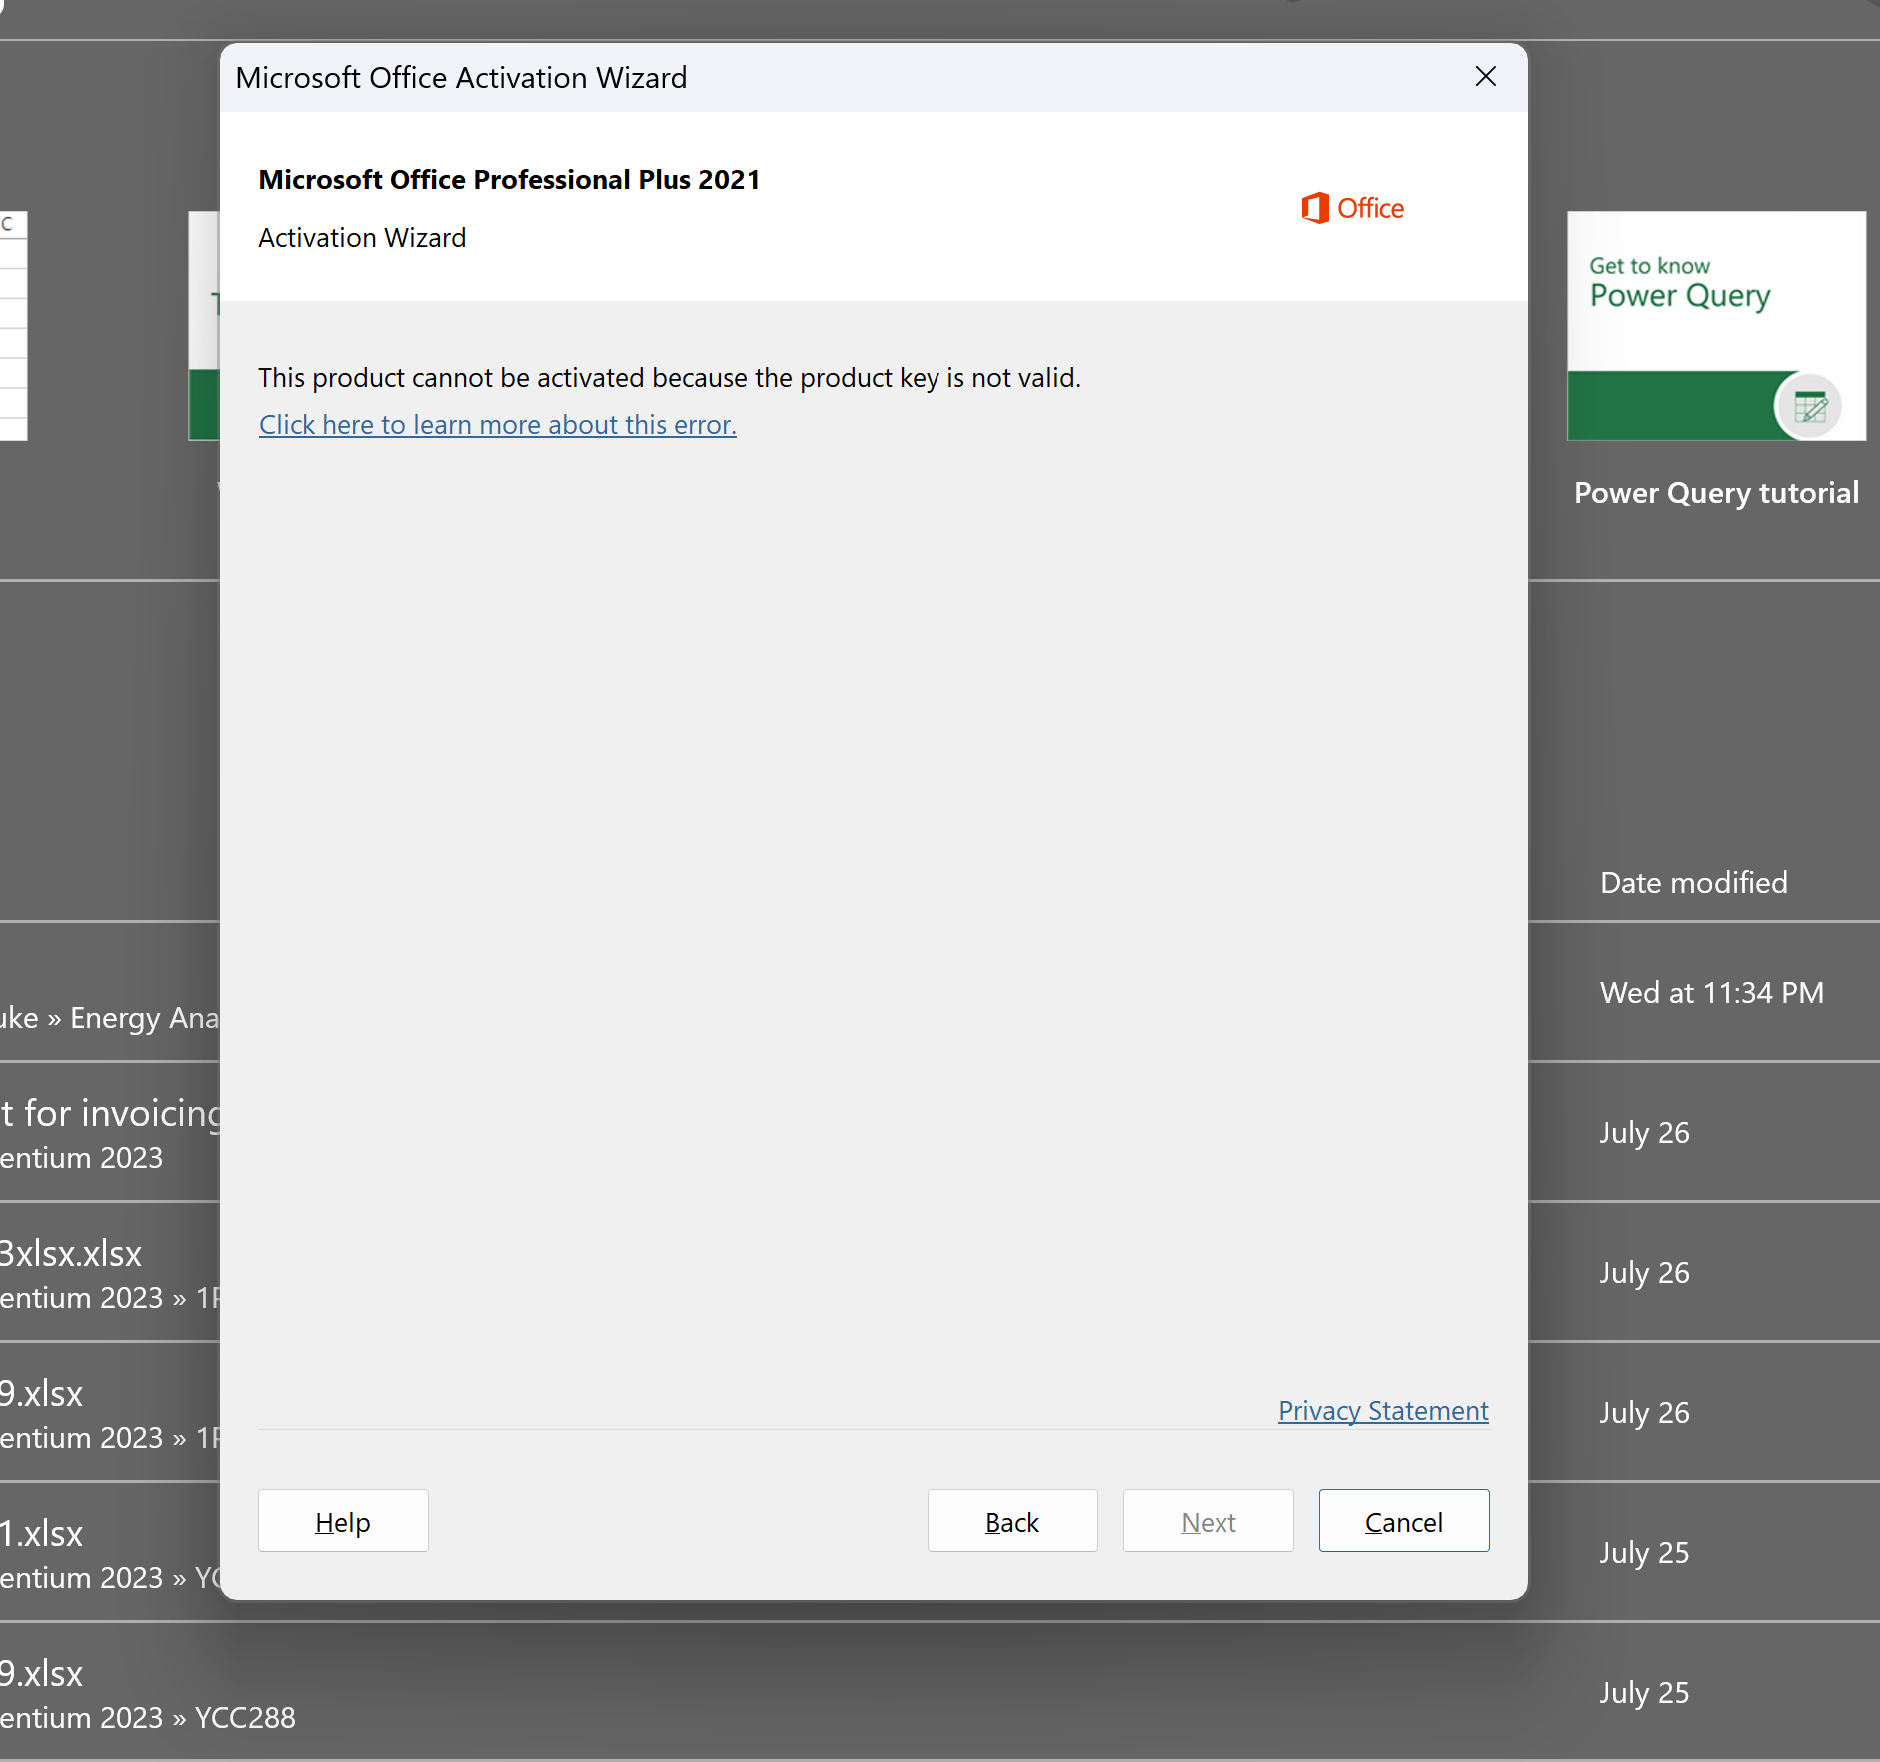Image resolution: width=1880 pixels, height=1762 pixels.
Task: Click the table edit icon on Power Query thumbnail
Action: (1809, 407)
